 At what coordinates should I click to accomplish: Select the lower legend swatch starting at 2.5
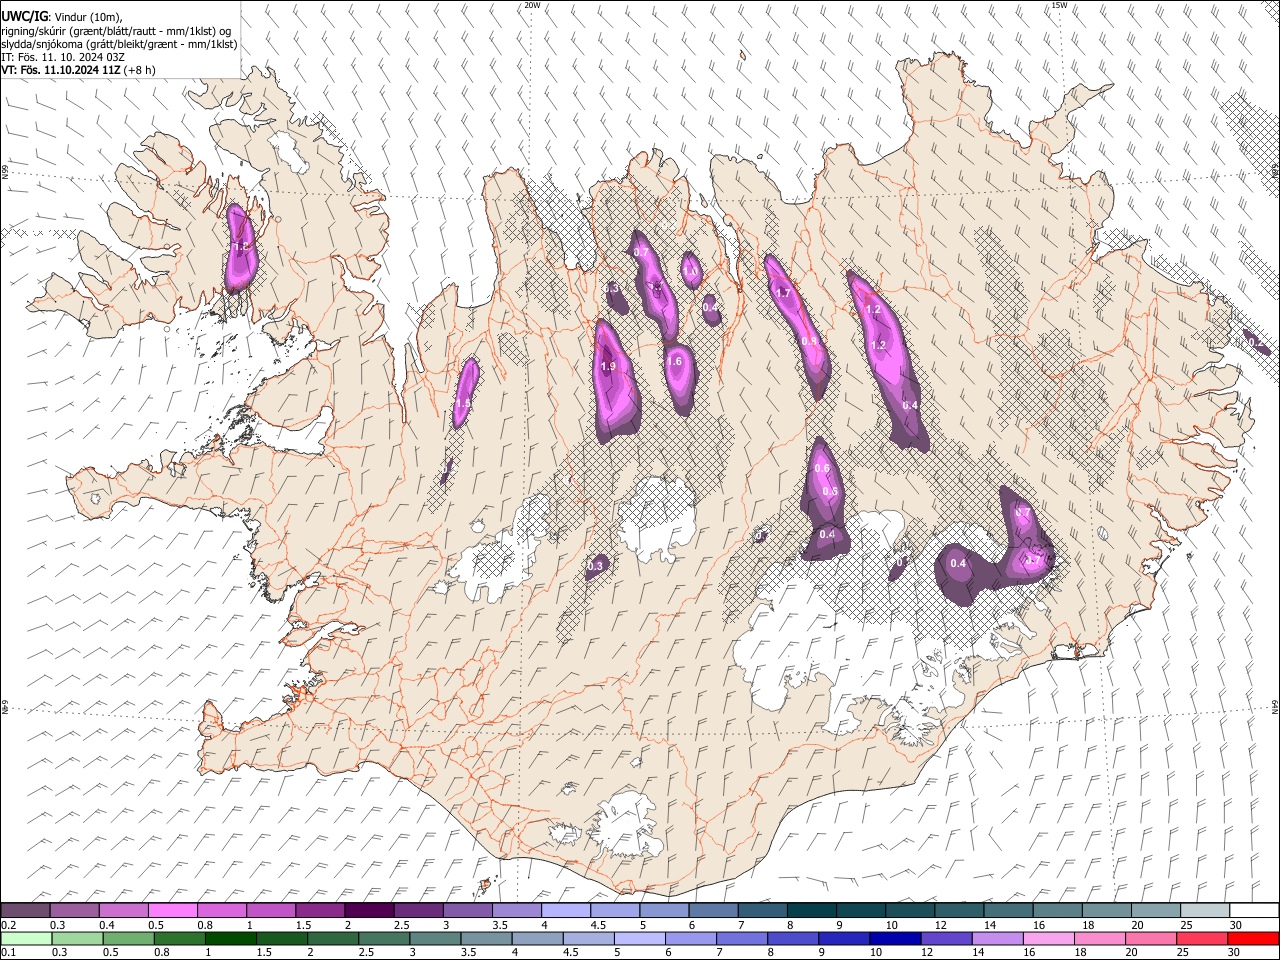click(383, 938)
